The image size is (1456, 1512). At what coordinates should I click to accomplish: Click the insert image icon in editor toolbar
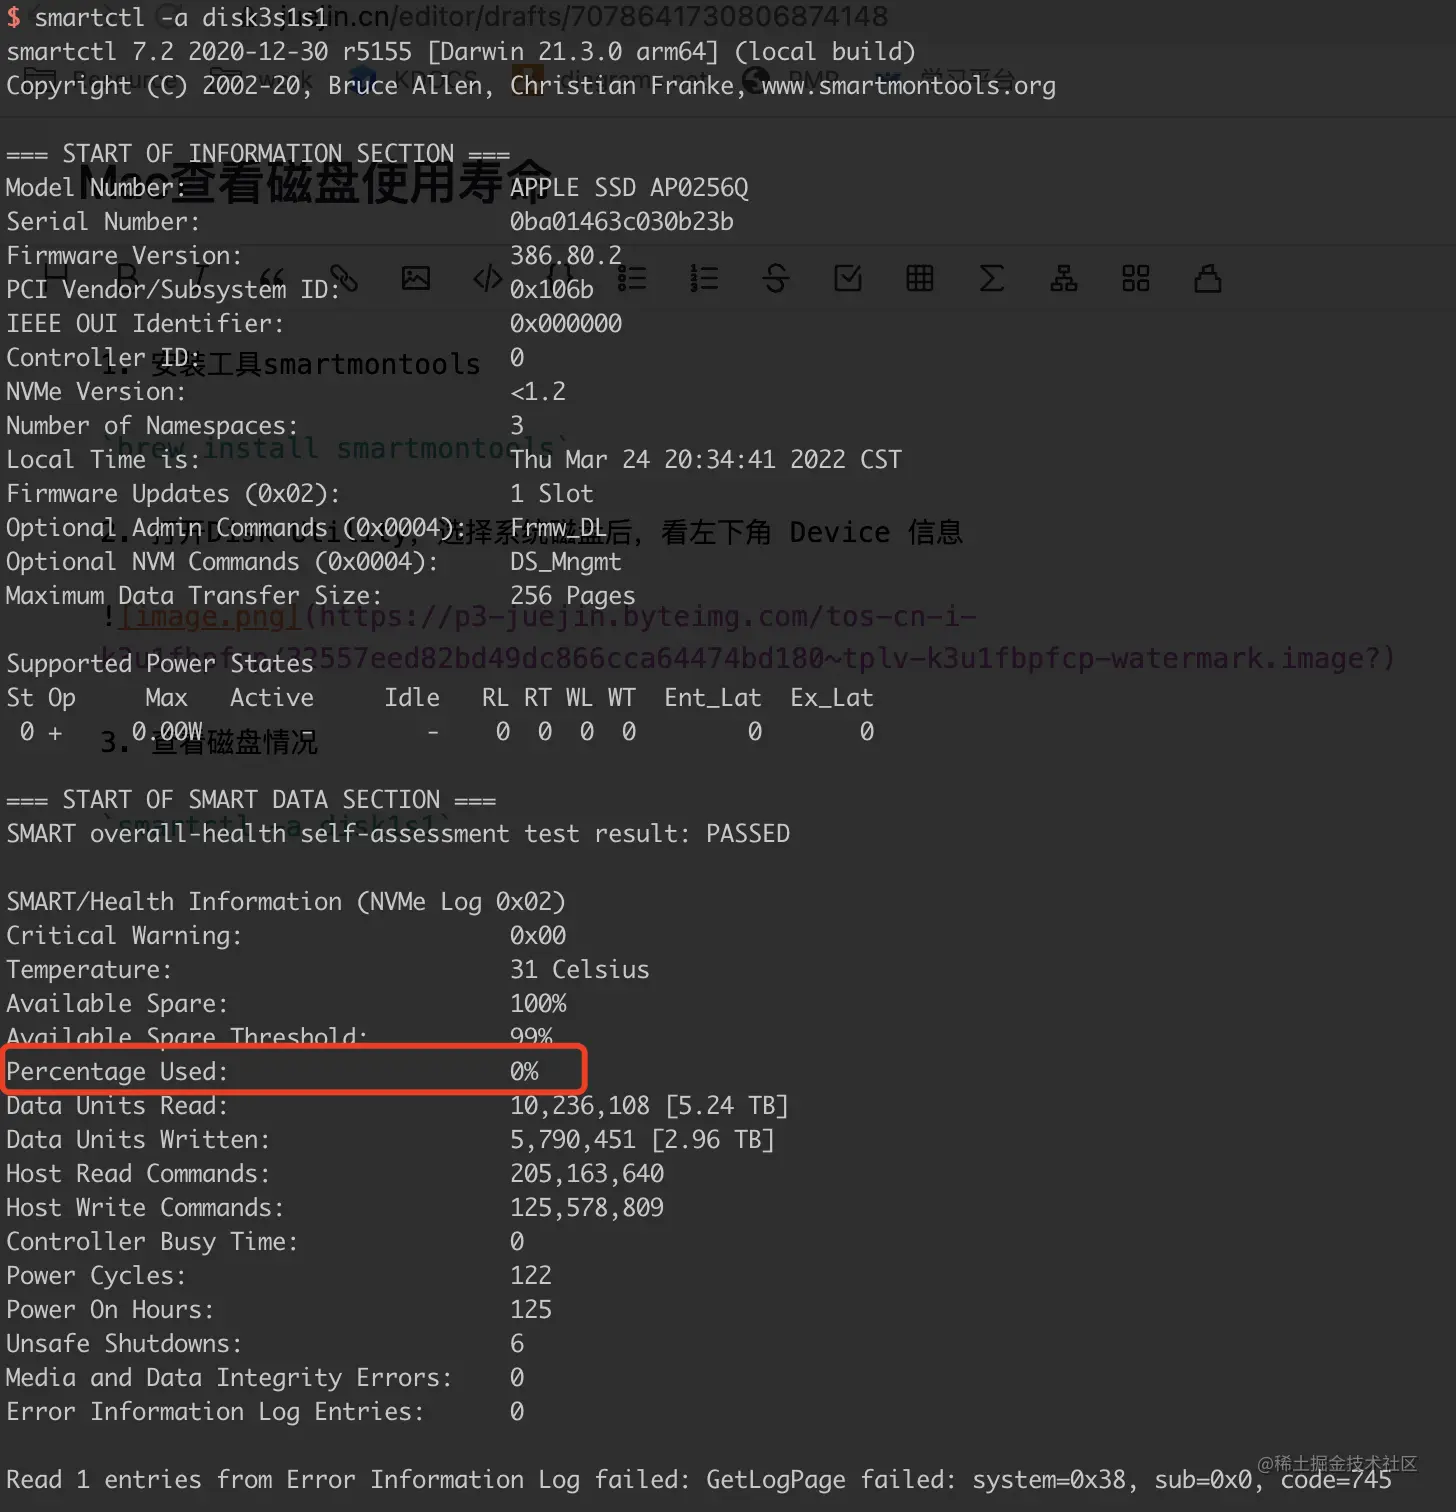pyautogui.click(x=416, y=278)
